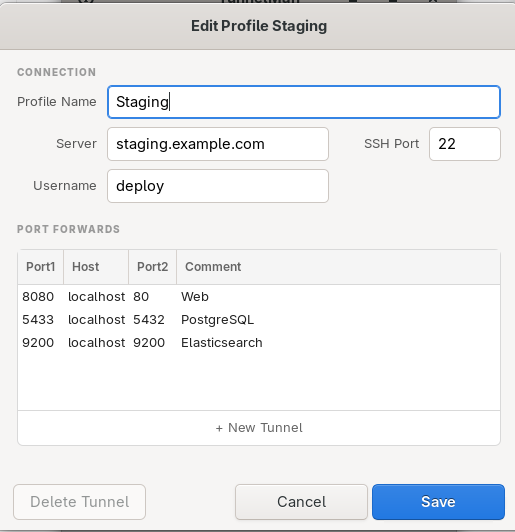
Task: Select the 8080 port cell
Action: (x=38, y=297)
